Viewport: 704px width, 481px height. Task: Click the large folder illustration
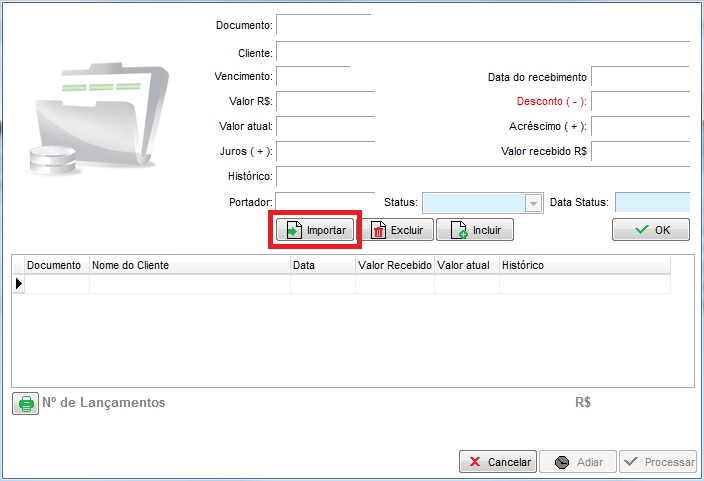(100, 115)
